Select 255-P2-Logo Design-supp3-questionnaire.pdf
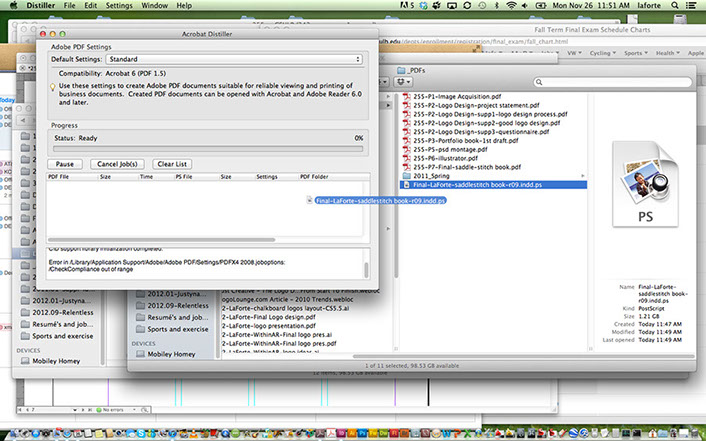The width and height of the screenshot is (706, 441). 481,132
